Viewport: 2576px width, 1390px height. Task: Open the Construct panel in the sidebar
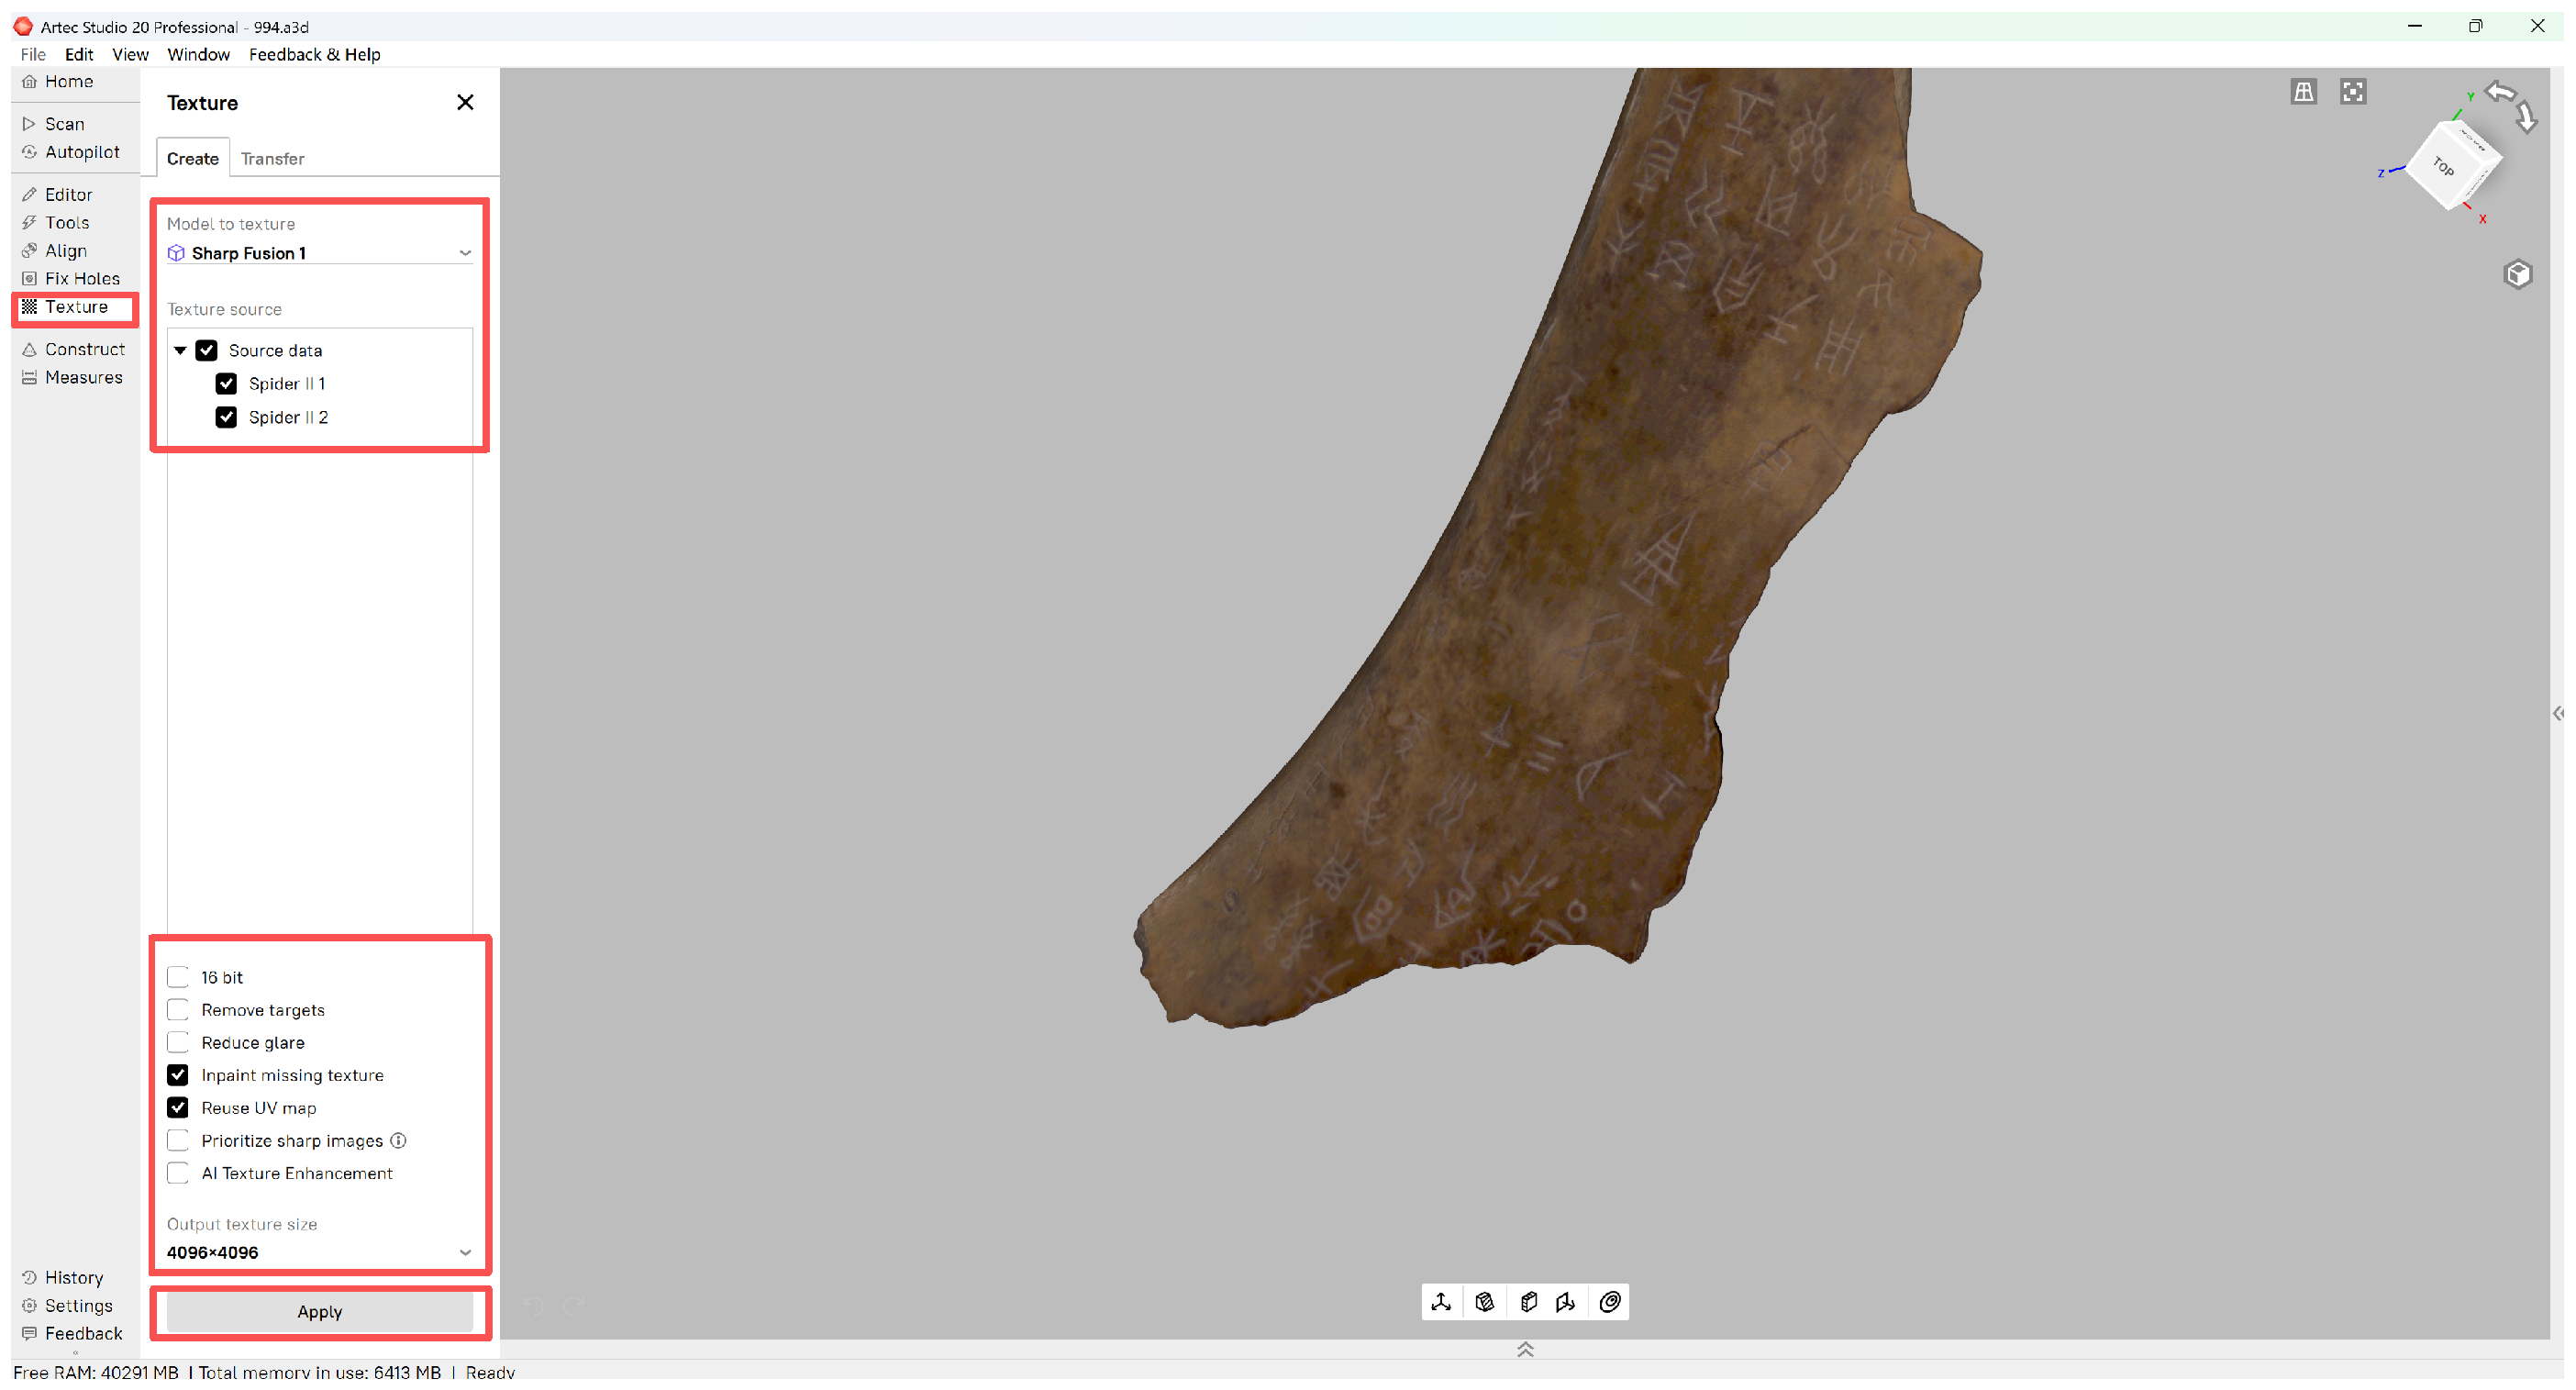74,349
